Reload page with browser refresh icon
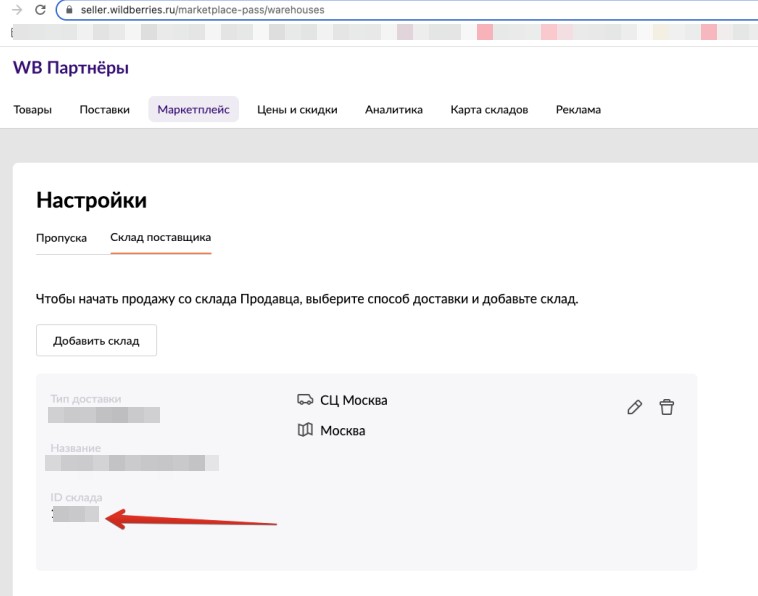 coord(40,10)
